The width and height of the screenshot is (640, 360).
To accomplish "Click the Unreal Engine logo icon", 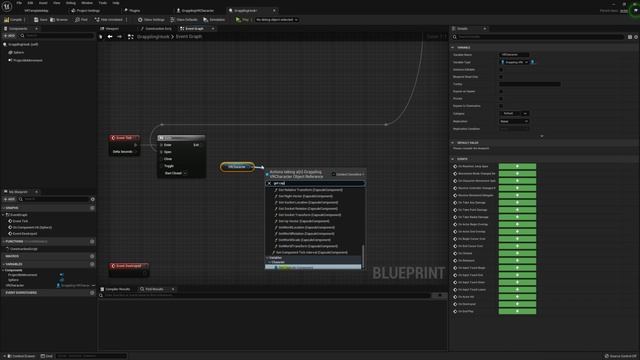I will coord(7,6).
